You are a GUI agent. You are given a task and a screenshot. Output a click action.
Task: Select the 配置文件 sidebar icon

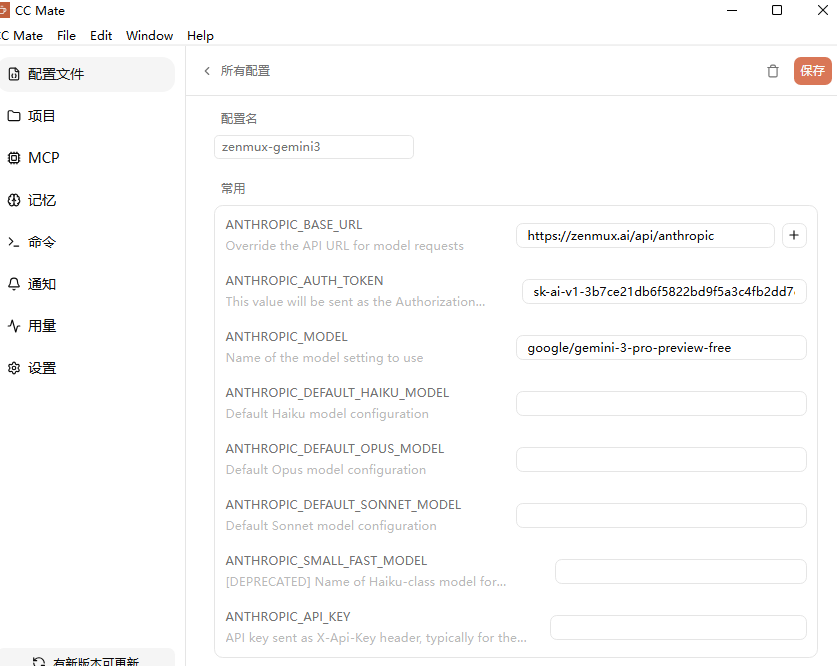[14, 73]
